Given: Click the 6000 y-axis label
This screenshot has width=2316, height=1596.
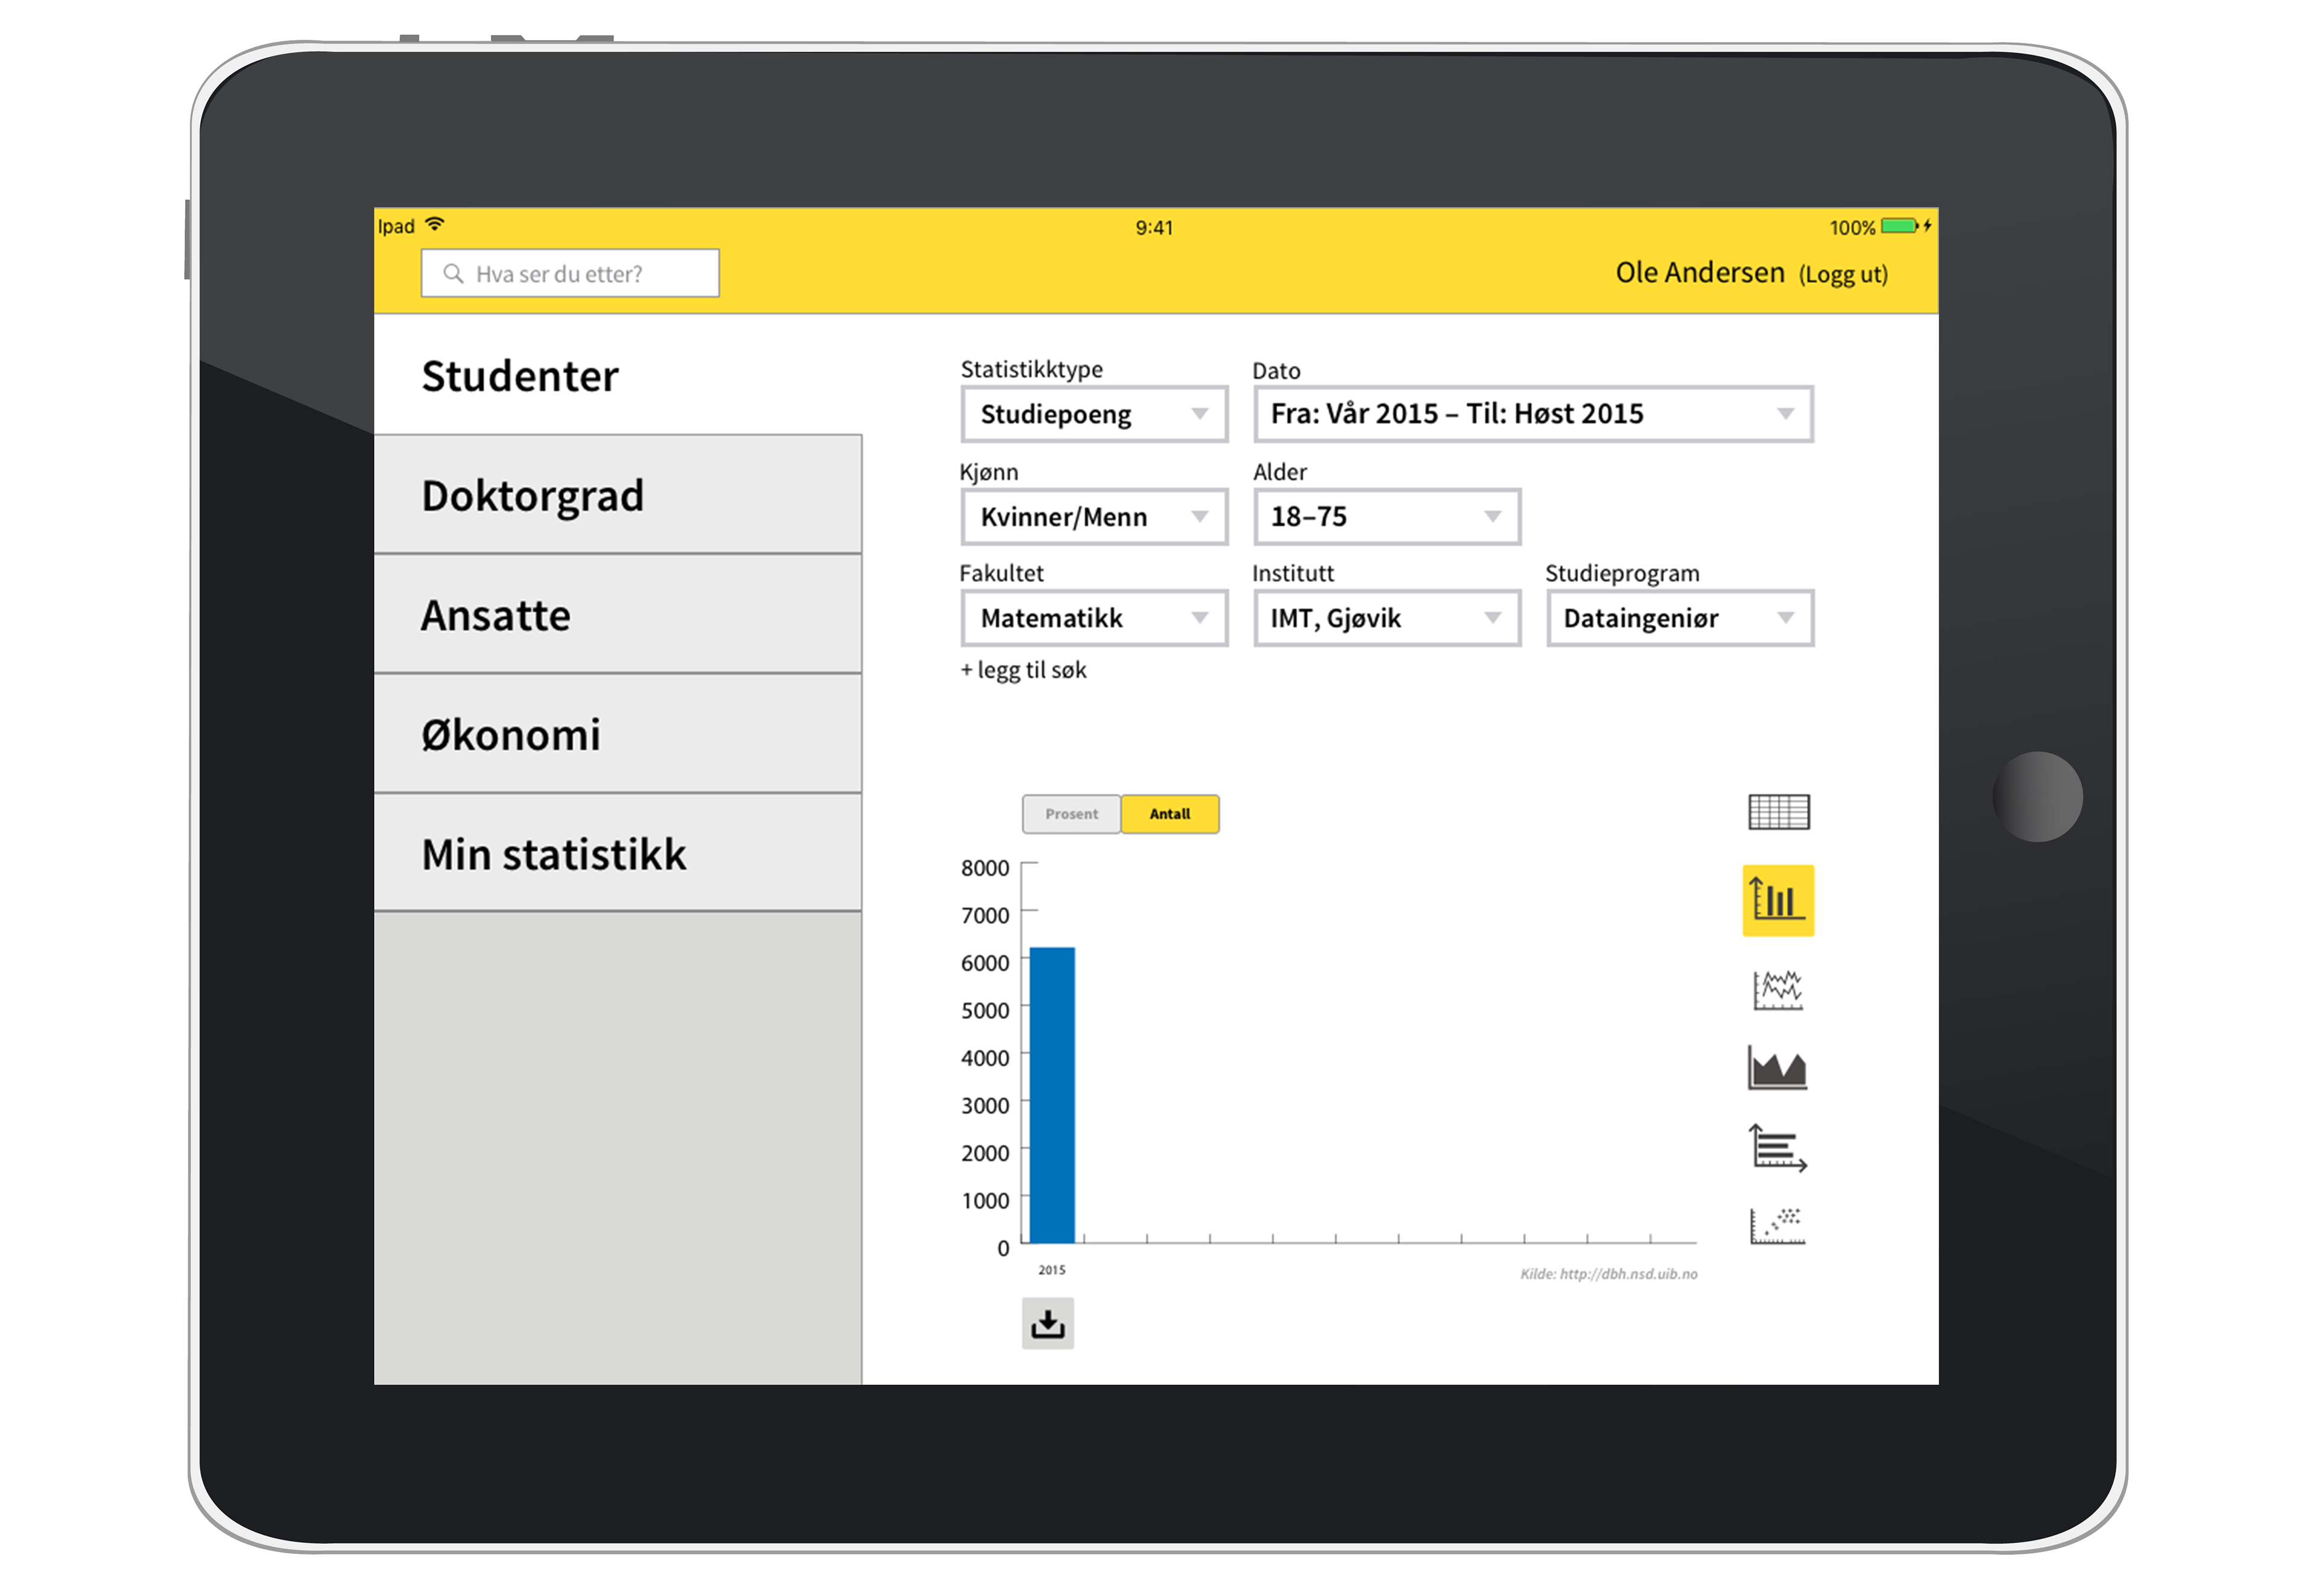Looking at the screenshot, I should pos(984,963).
